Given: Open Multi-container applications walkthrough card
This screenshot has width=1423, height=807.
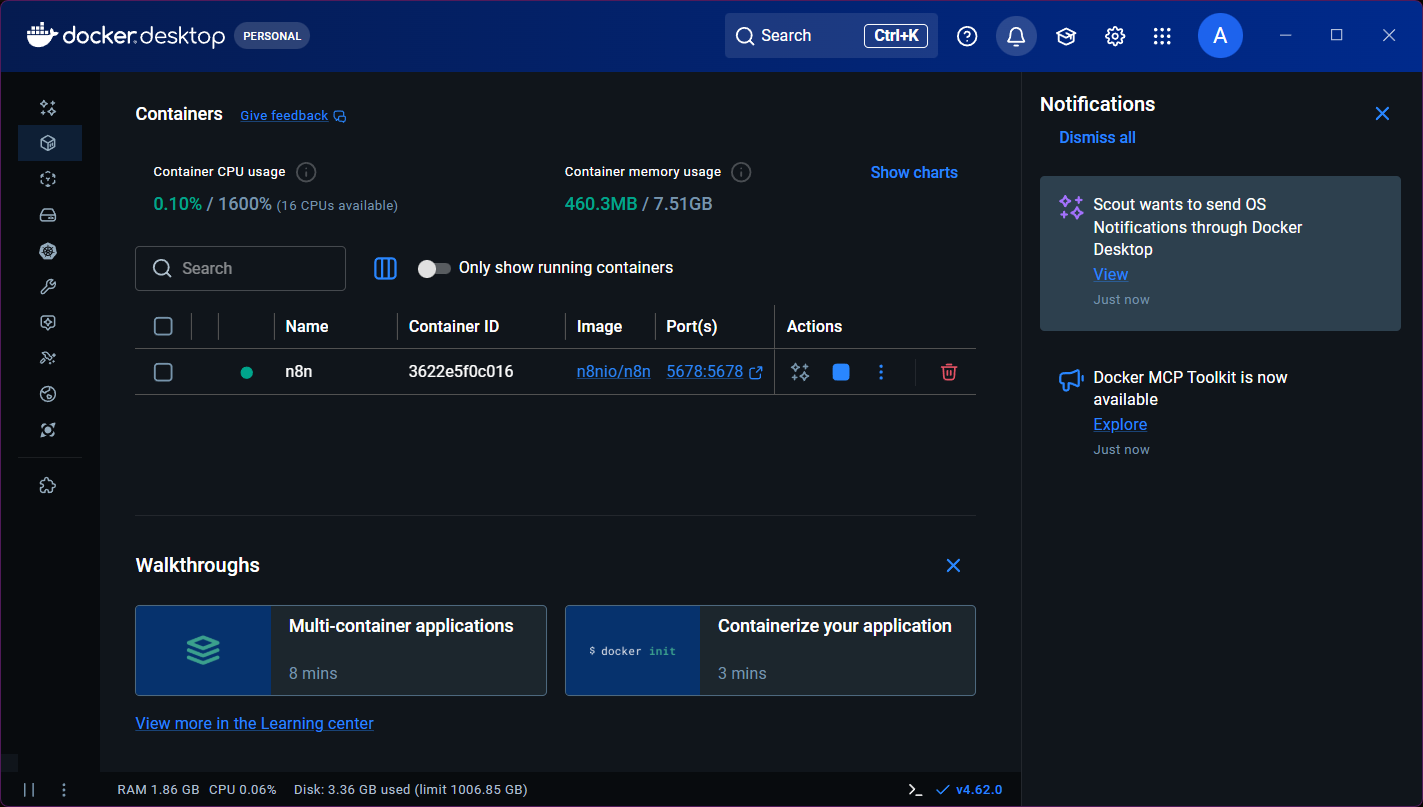Looking at the screenshot, I should pyautogui.click(x=341, y=650).
